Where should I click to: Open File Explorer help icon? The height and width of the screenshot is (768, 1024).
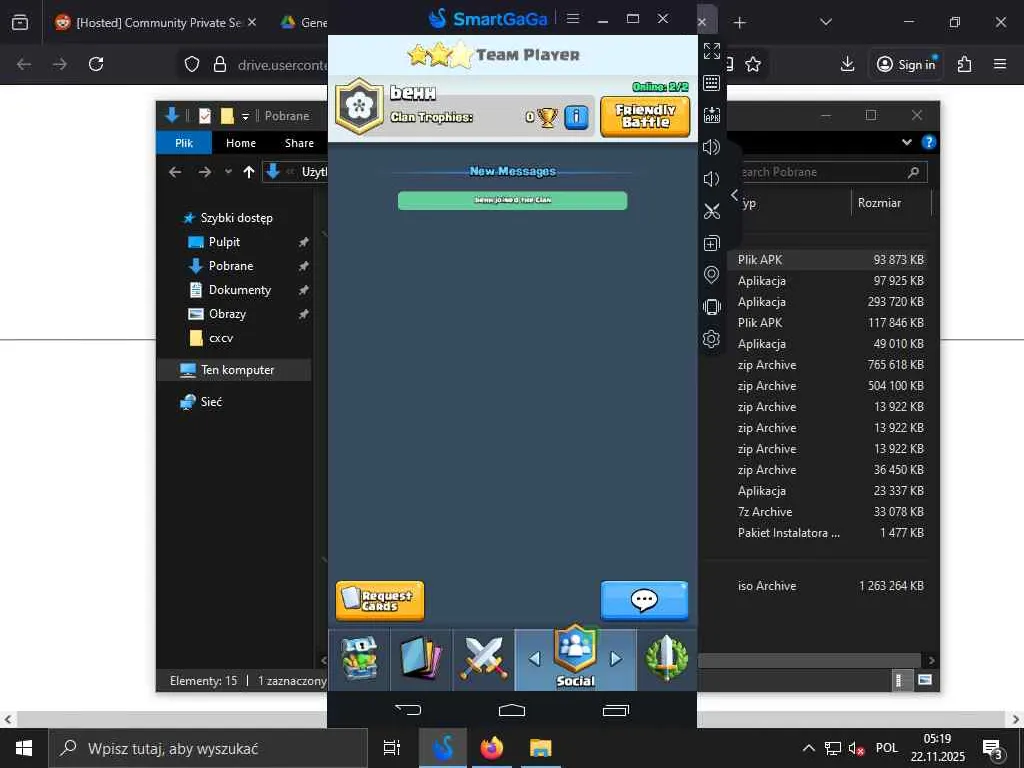point(929,142)
